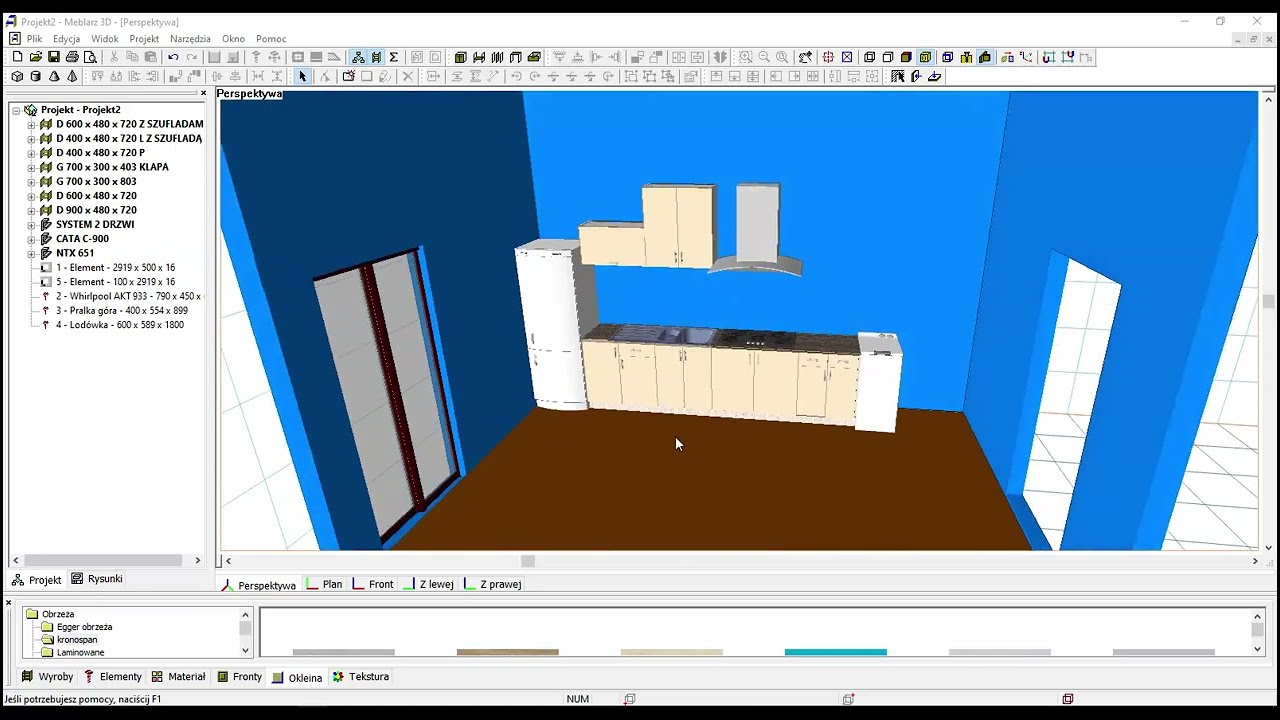Open Print Preview from toolbar
The image size is (1280, 720).
point(90,57)
